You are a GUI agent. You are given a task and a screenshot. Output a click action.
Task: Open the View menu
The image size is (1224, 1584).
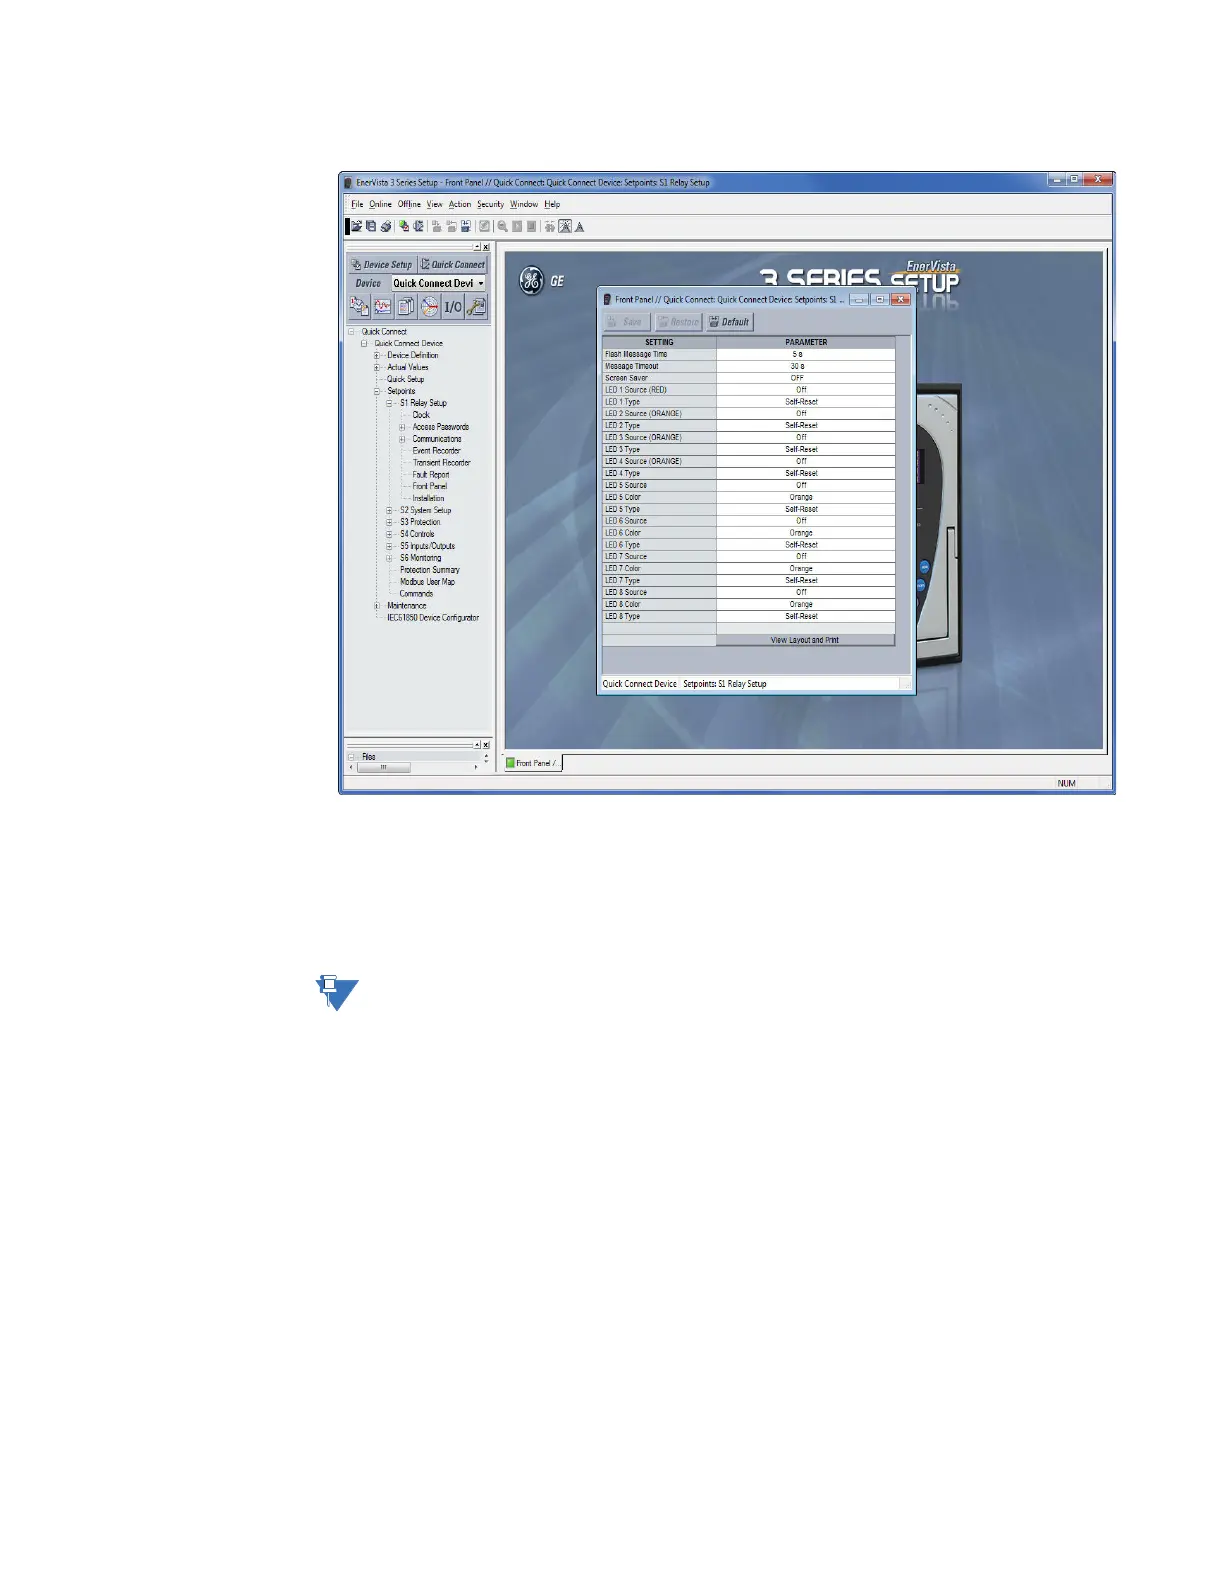pyautogui.click(x=434, y=204)
